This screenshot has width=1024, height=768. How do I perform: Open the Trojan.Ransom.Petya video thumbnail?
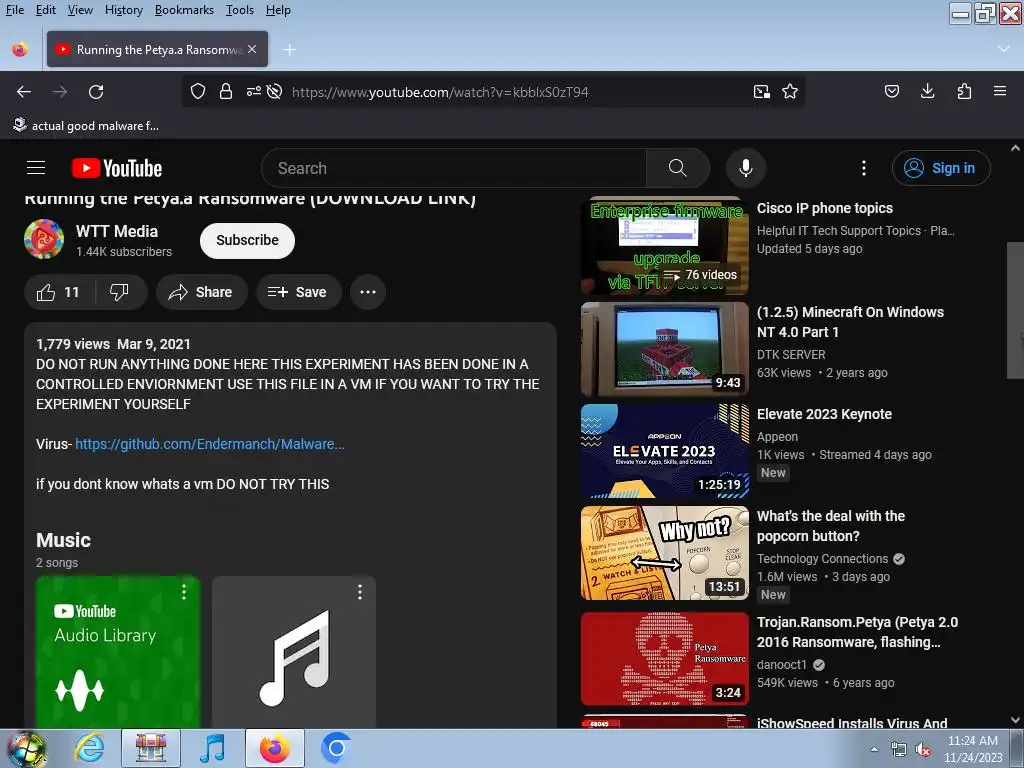[665, 659]
